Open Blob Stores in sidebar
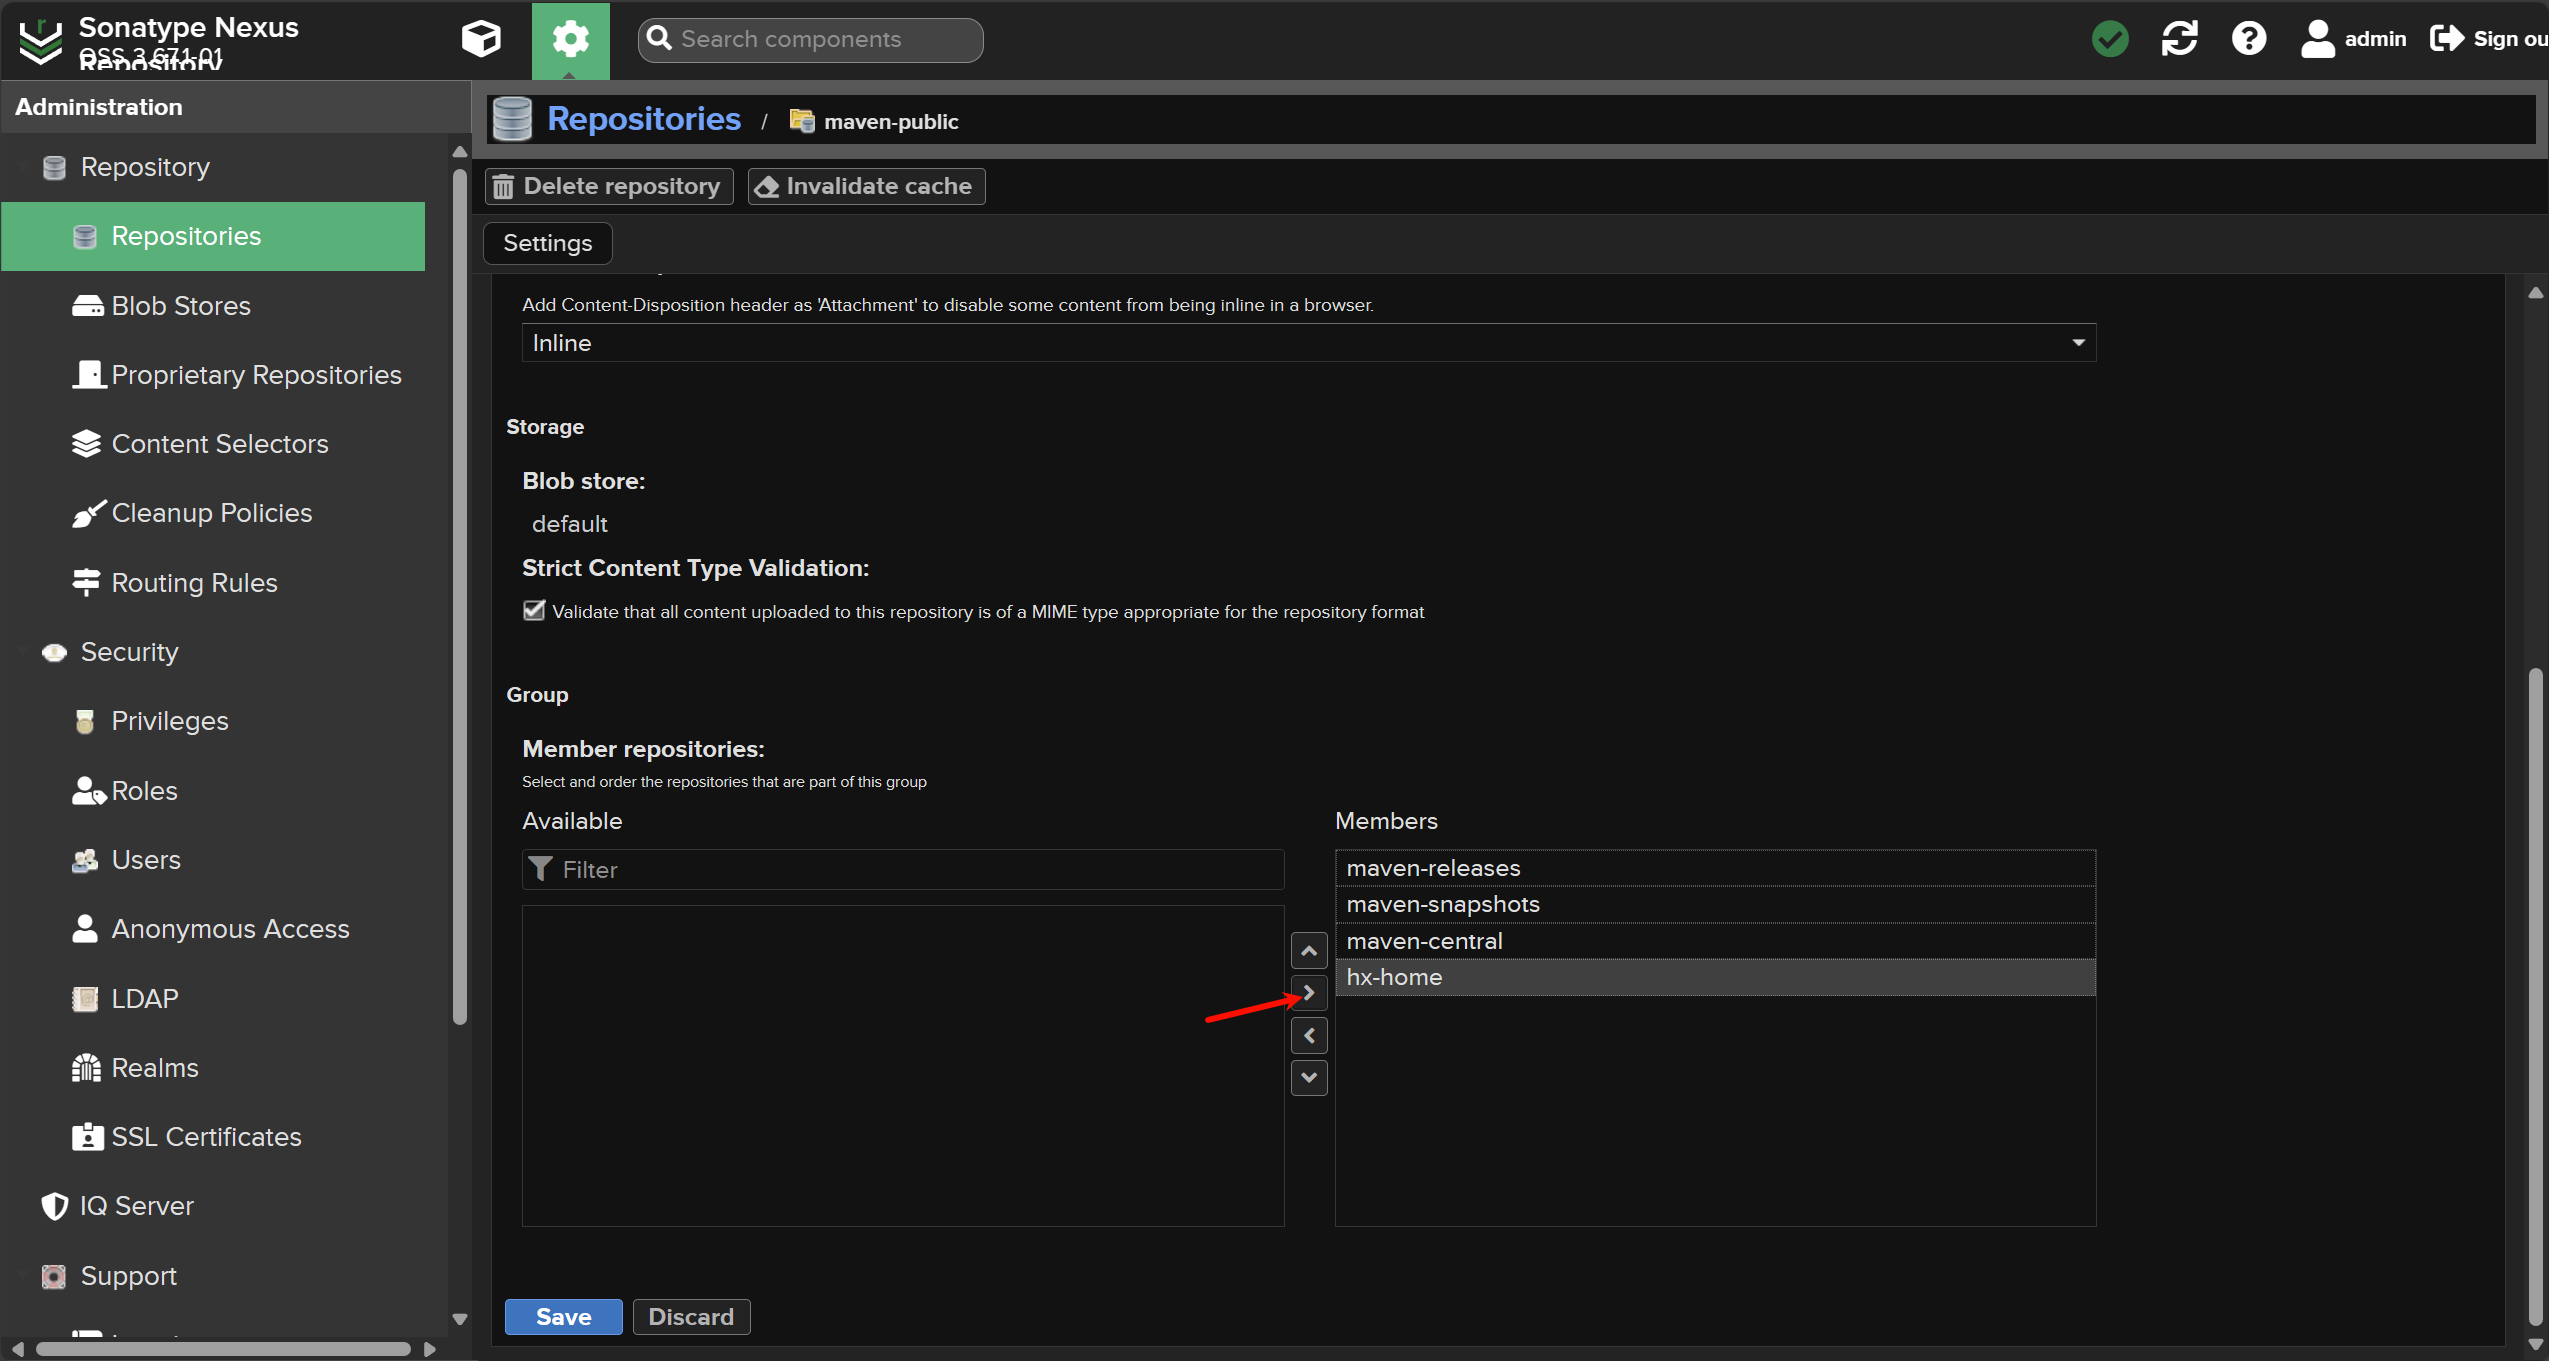The width and height of the screenshot is (2549, 1361). click(181, 306)
